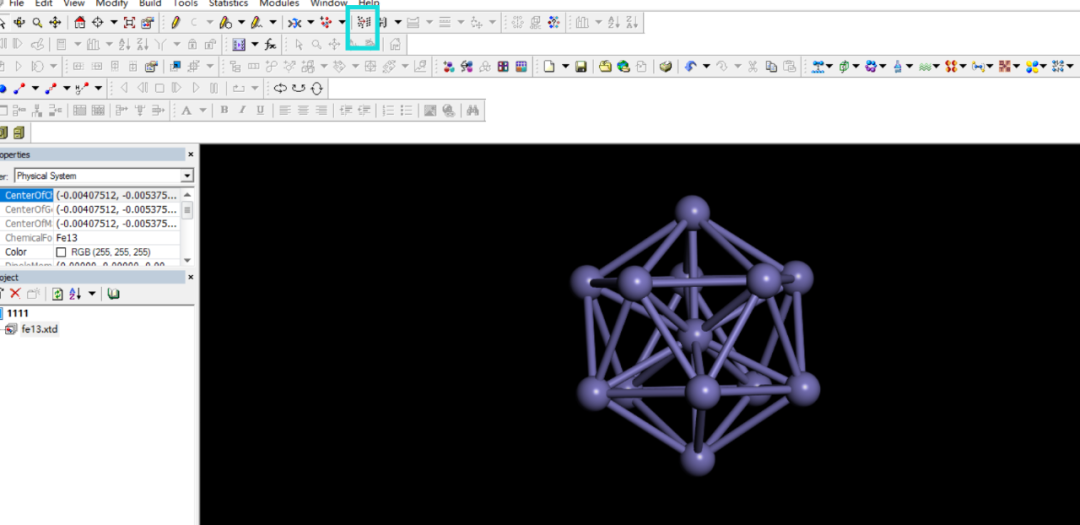Click the yellow-blue orbitals module icon
Screen dimensions: 1080x525
point(1032,67)
